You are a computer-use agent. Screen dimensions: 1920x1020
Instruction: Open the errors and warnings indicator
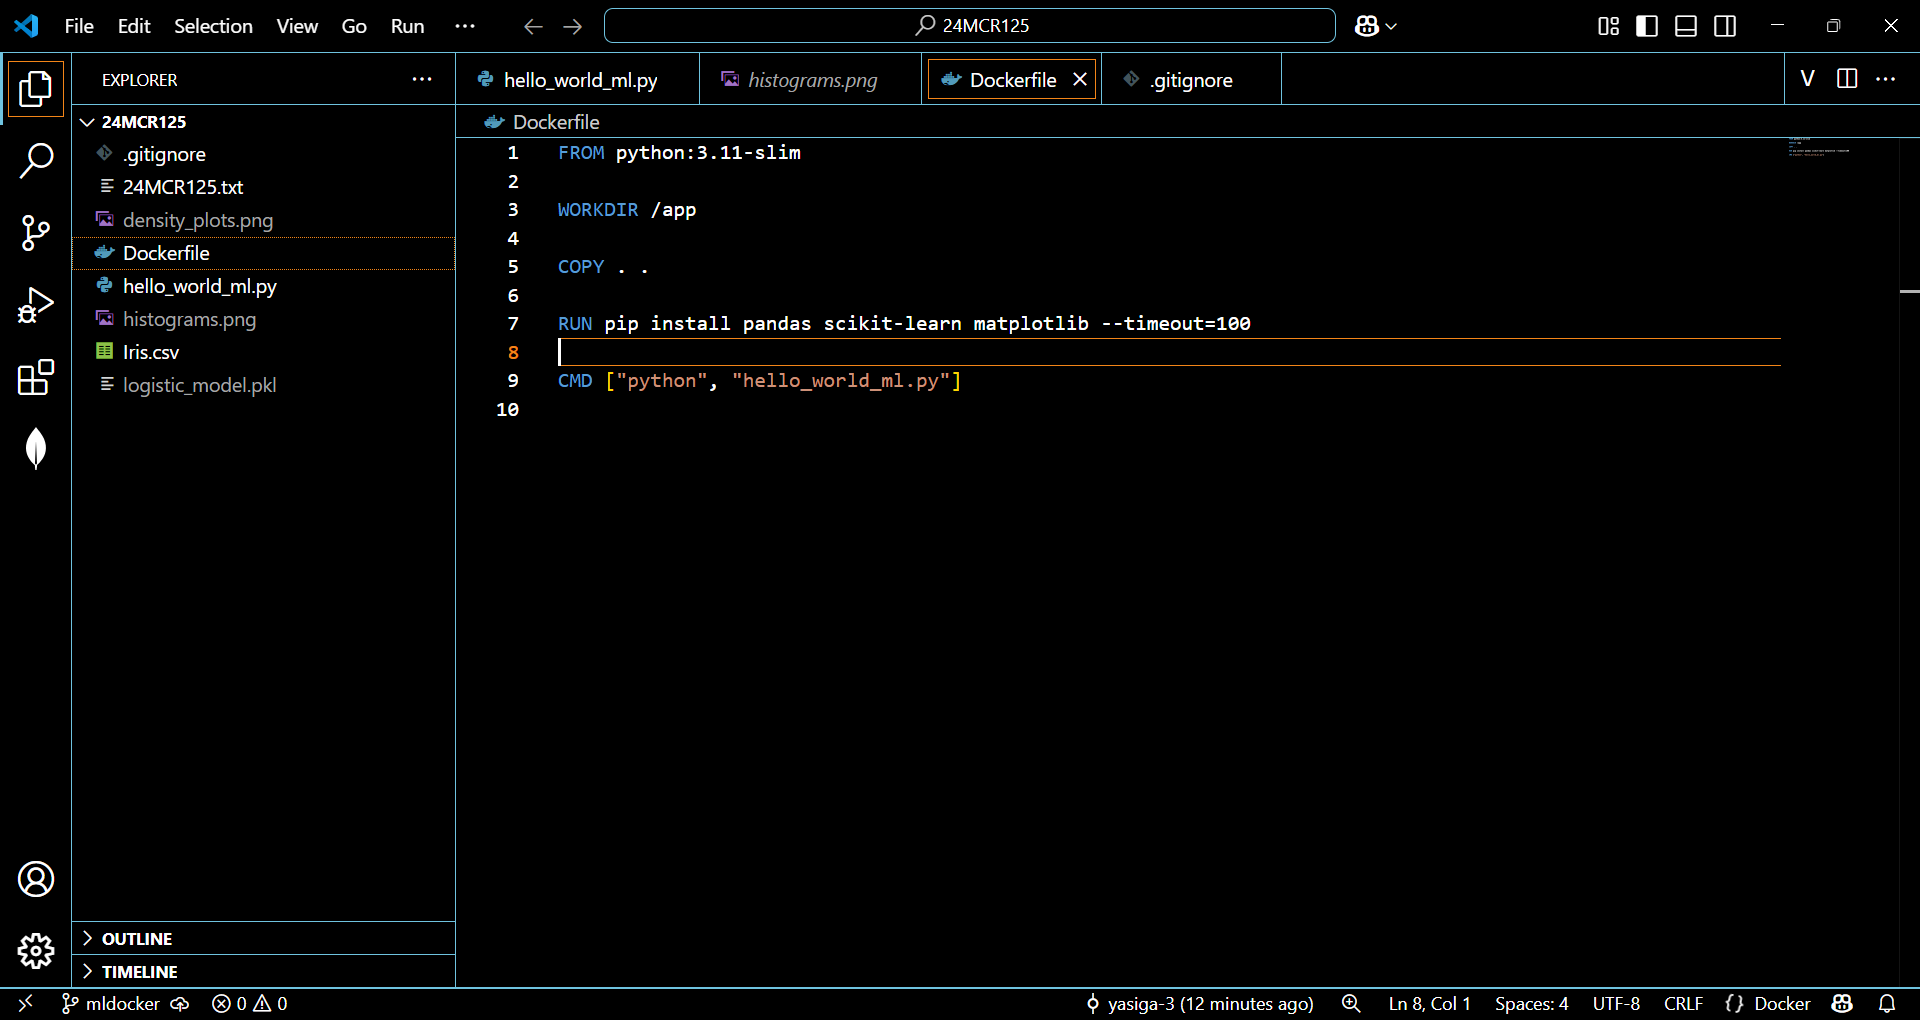tap(250, 1003)
